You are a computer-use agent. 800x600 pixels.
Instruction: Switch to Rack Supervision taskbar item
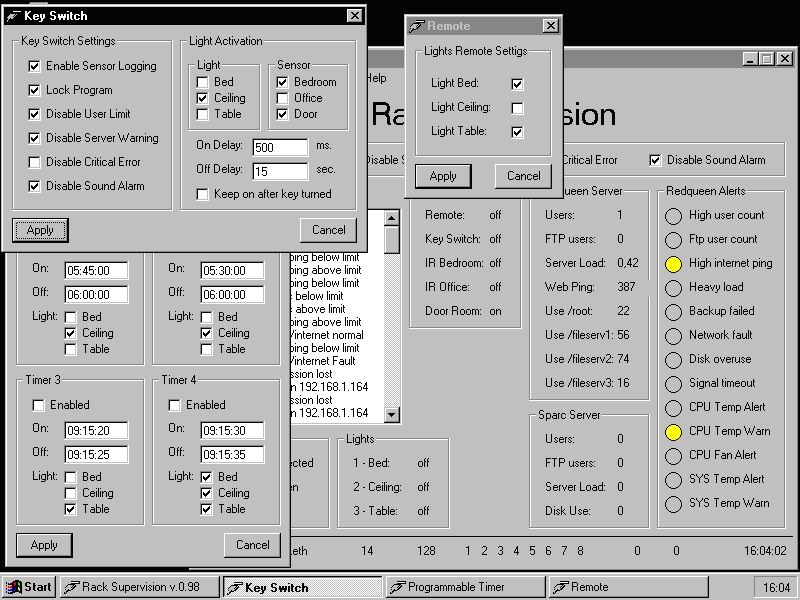pyautogui.click(x=139, y=587)
